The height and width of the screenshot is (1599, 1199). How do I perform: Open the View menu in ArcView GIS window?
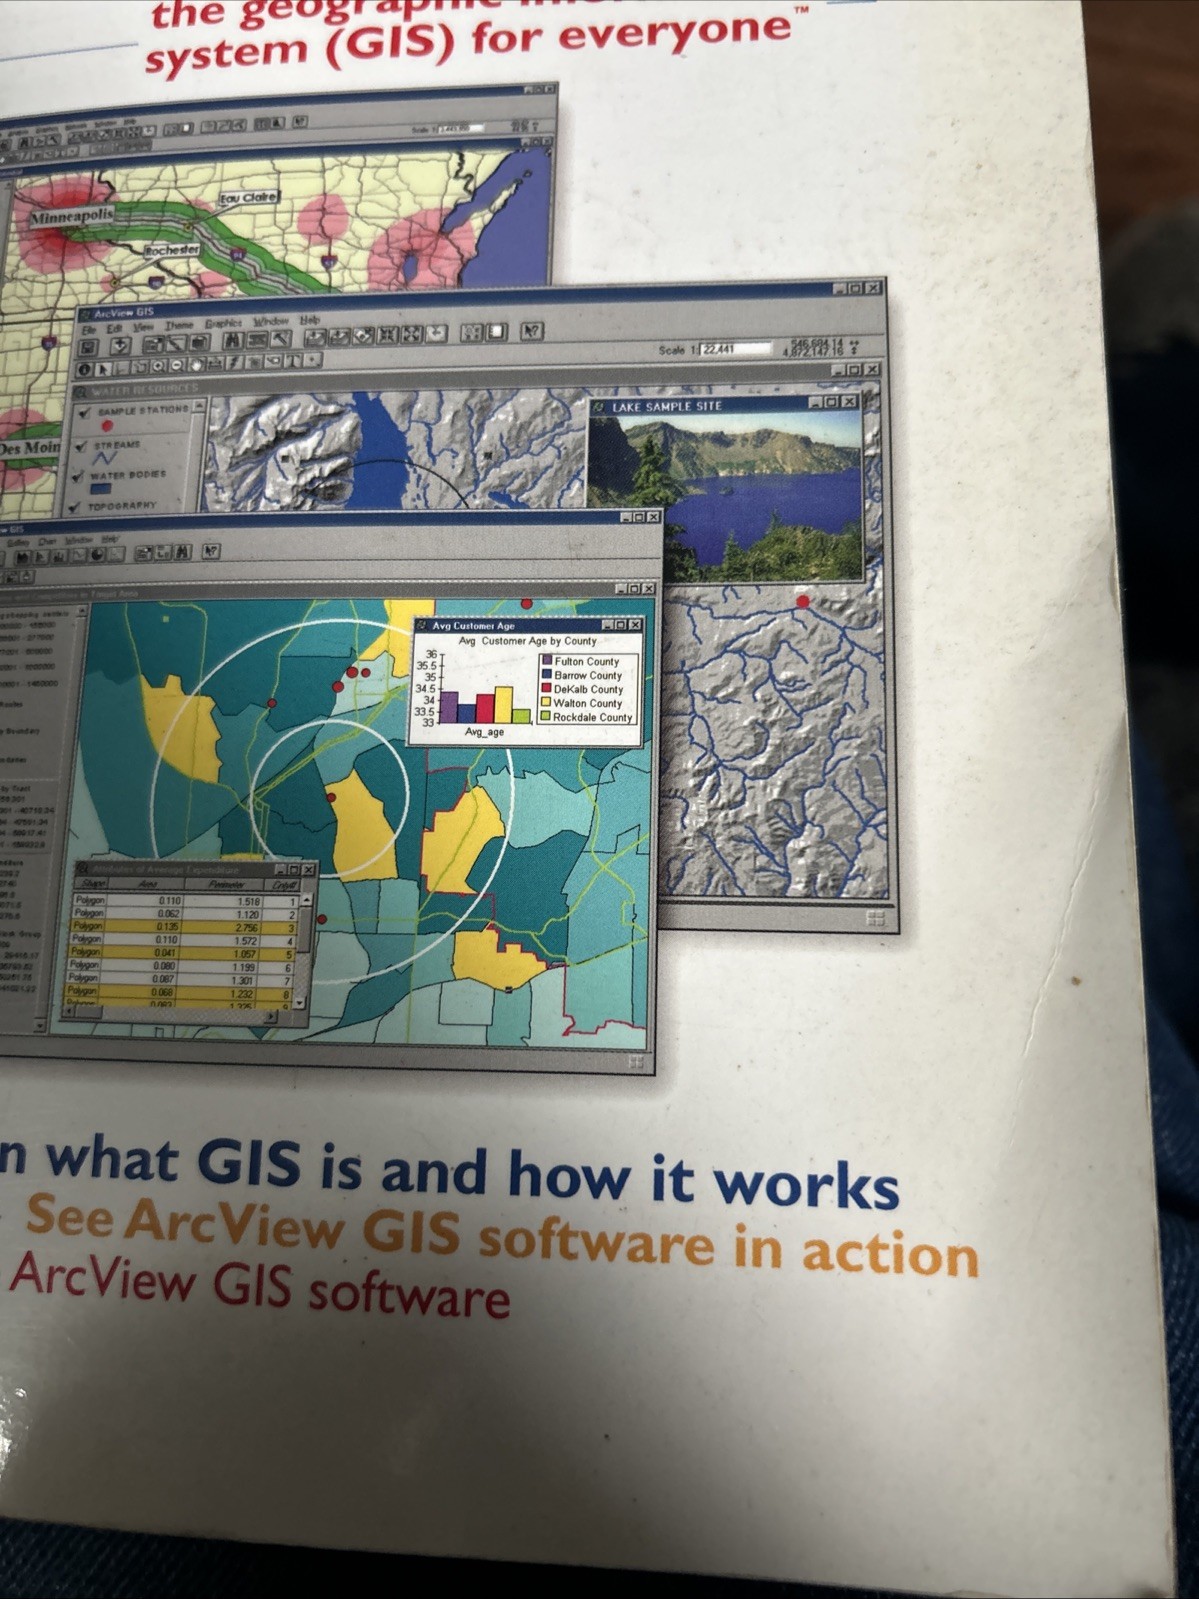(143, 327)
